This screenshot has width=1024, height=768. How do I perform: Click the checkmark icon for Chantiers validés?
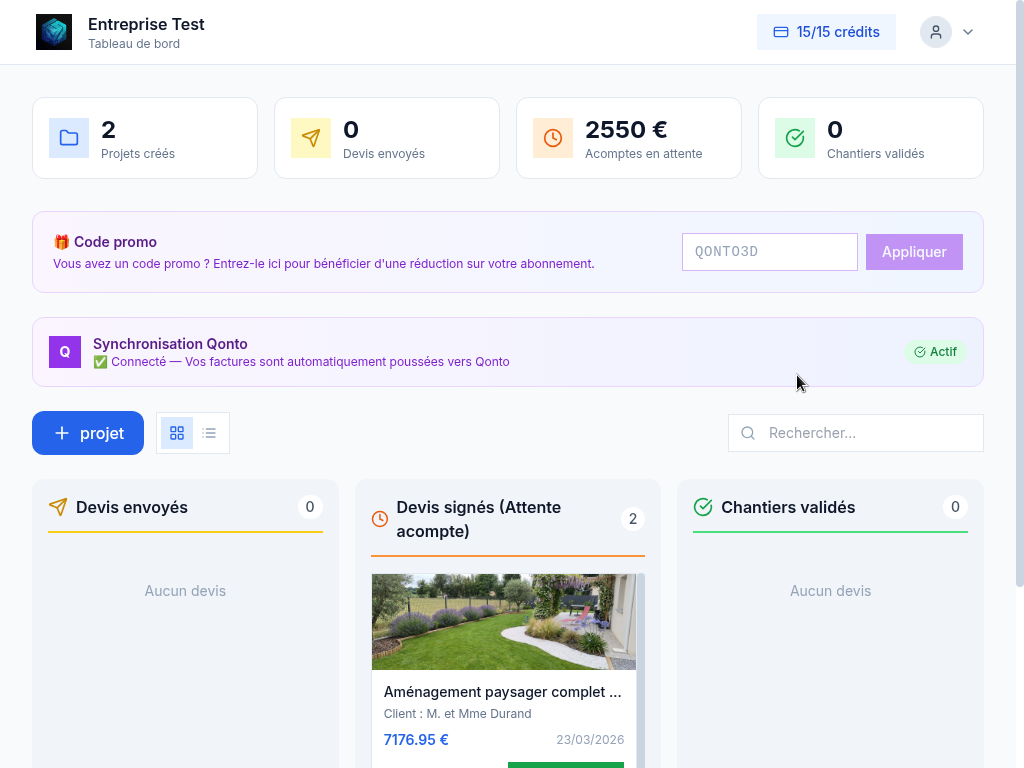coord(795,138)
